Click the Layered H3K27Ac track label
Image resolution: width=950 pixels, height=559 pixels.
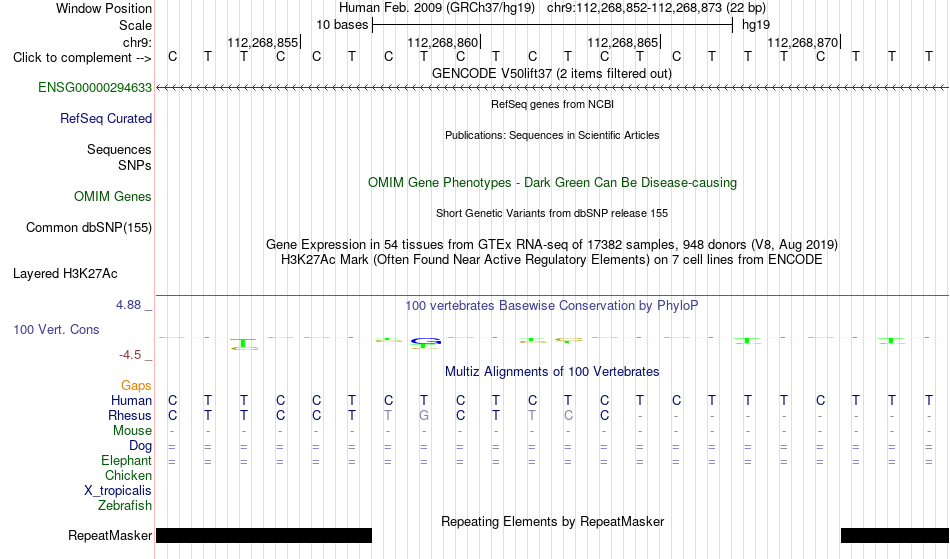[65, 274]
